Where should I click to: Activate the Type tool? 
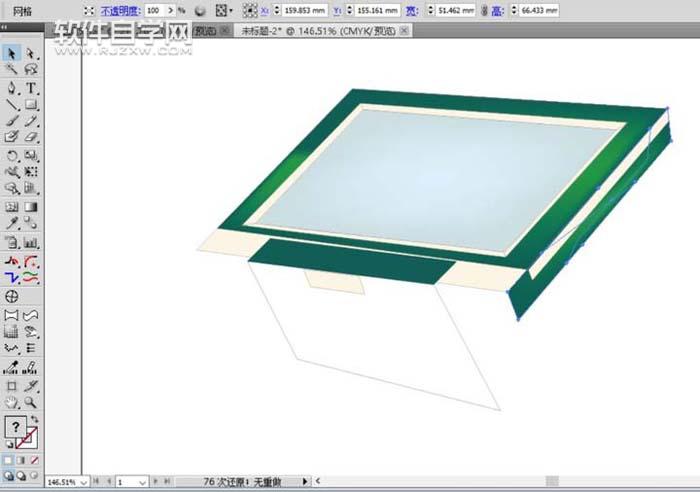[x=31, y=88]
